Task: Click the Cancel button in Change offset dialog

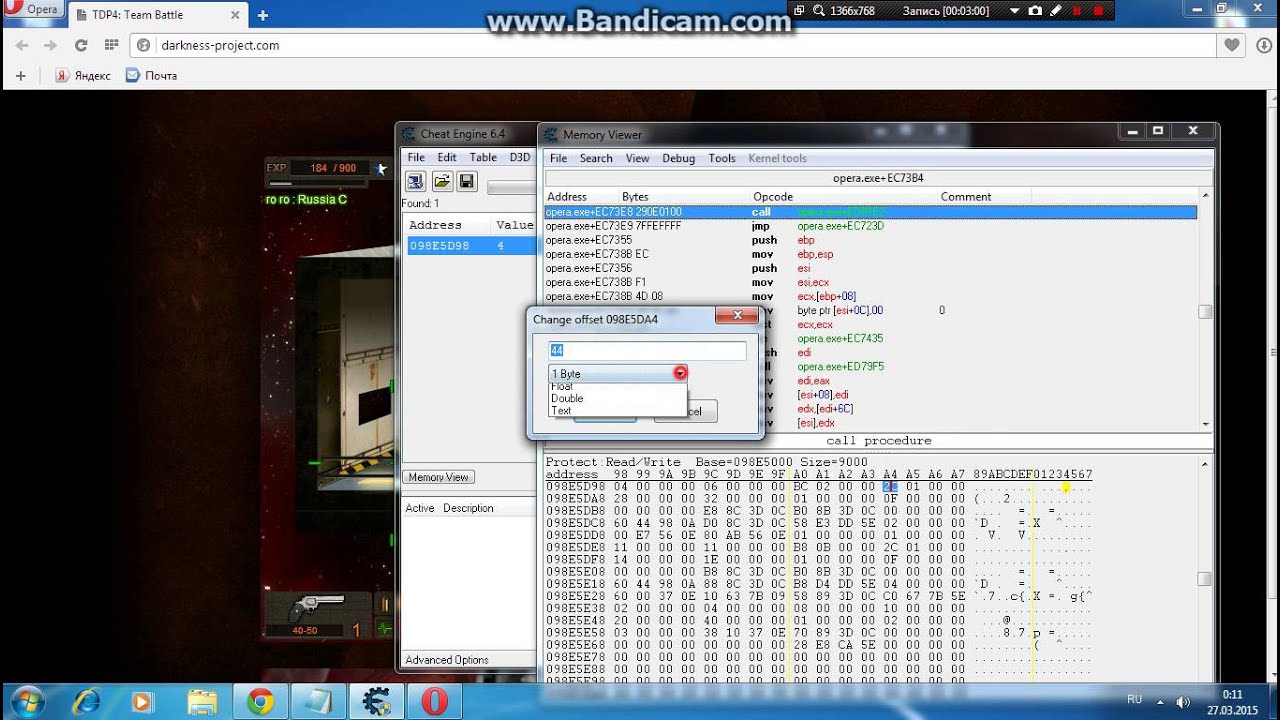Action: coord(686,411)
